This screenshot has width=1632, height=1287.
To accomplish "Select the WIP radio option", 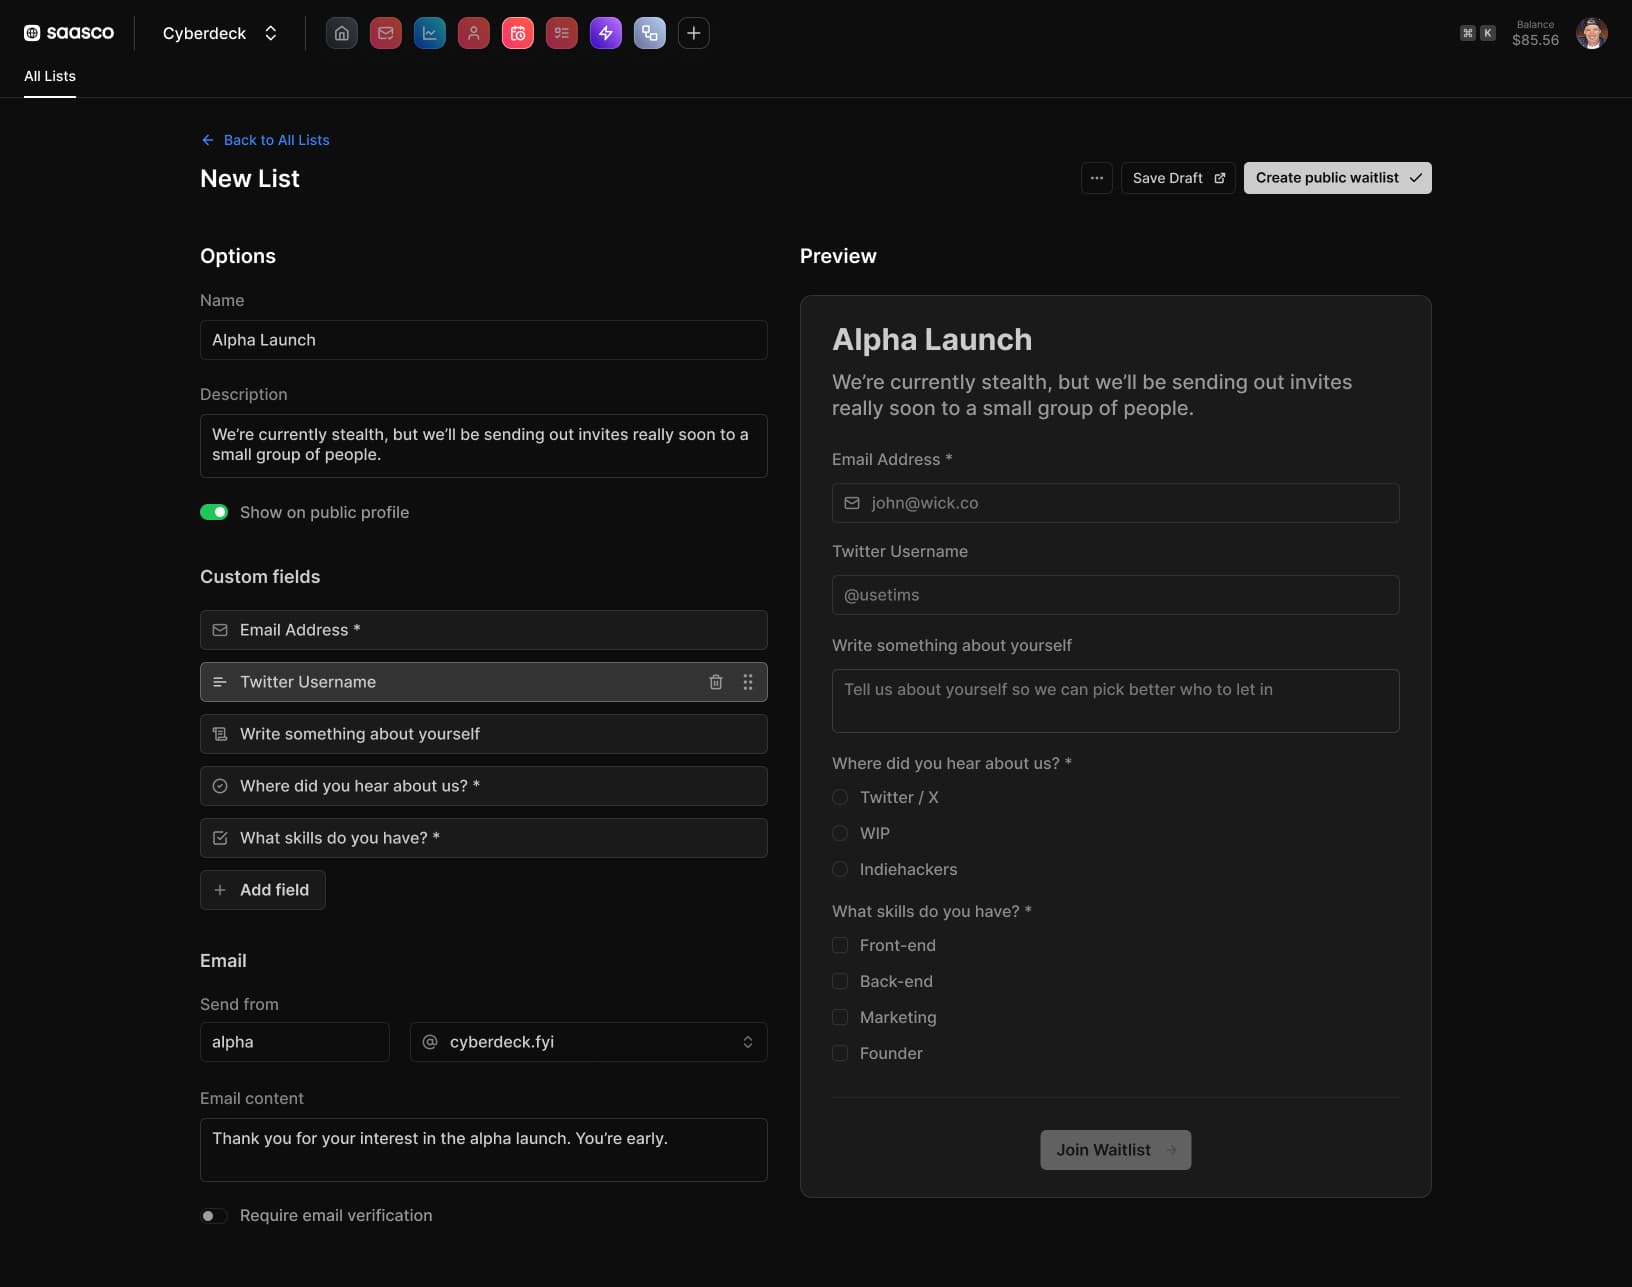I will click(840, 833).
